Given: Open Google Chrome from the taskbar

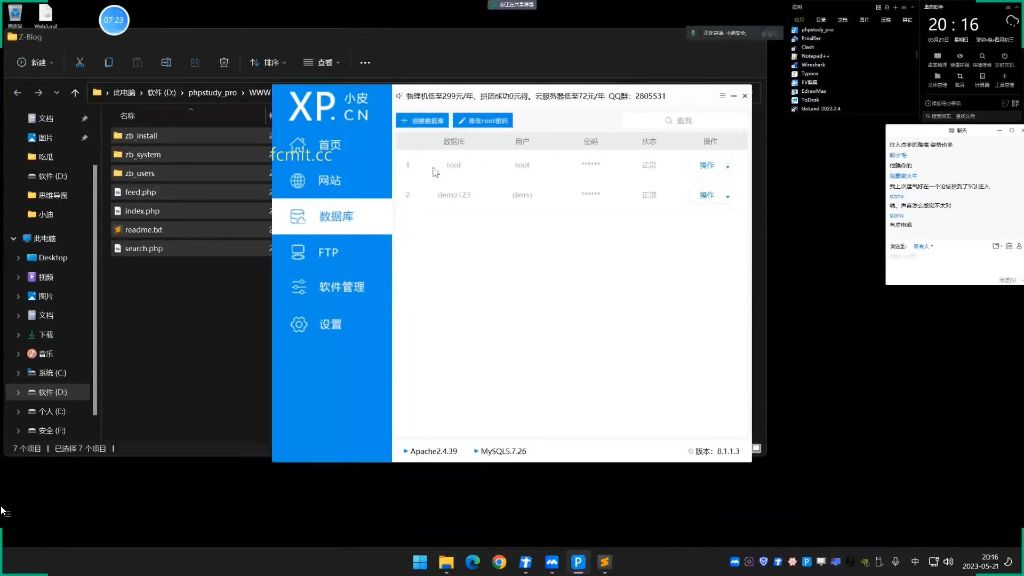Looking at the screenshot, I should 499,562.
